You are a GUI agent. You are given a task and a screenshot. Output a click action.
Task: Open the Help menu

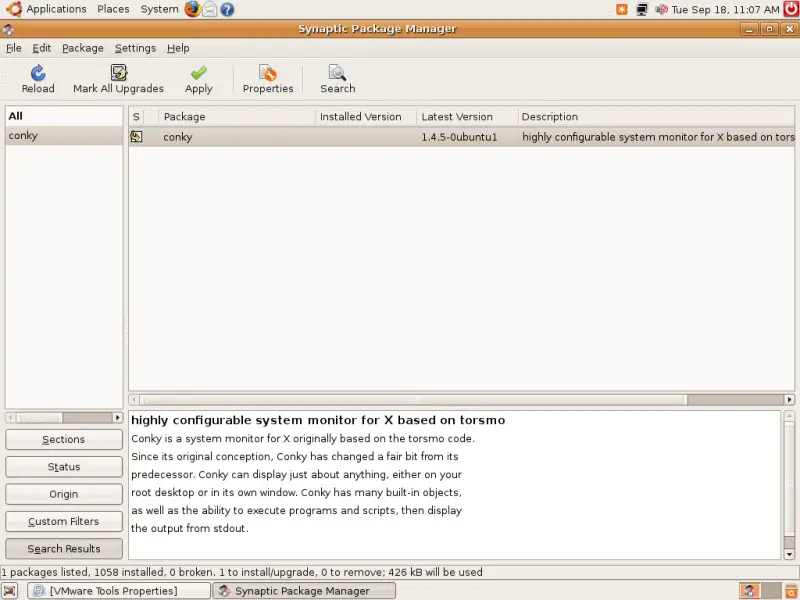tap(178, 48)
